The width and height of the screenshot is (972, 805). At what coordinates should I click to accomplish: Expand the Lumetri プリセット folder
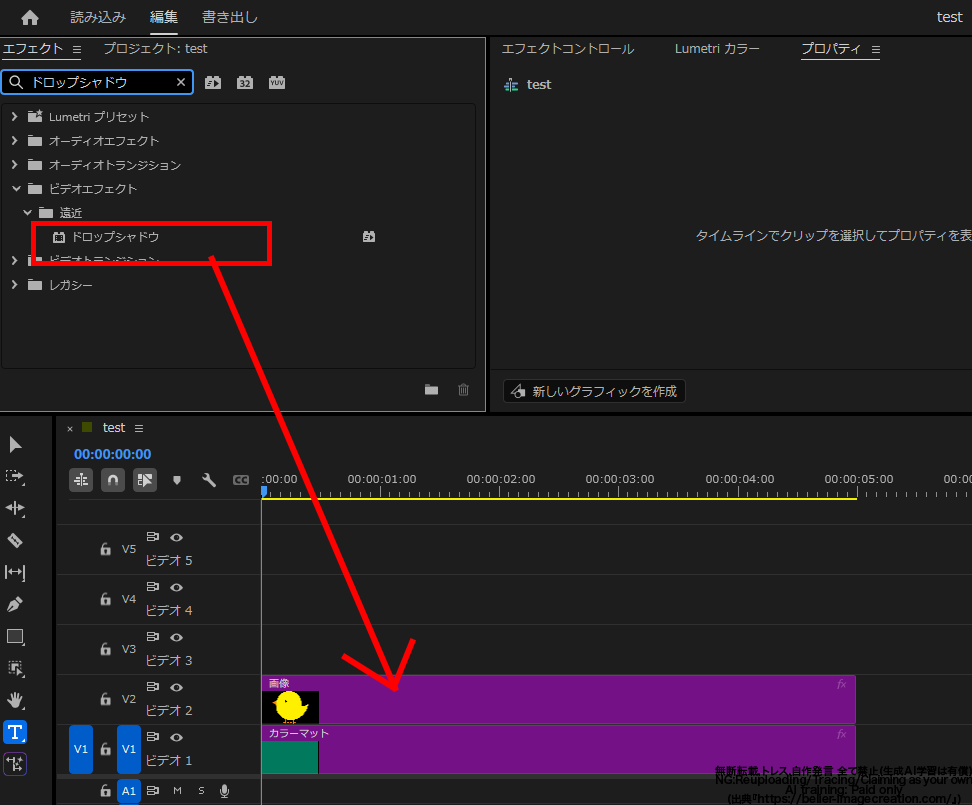tap(15, 117)
